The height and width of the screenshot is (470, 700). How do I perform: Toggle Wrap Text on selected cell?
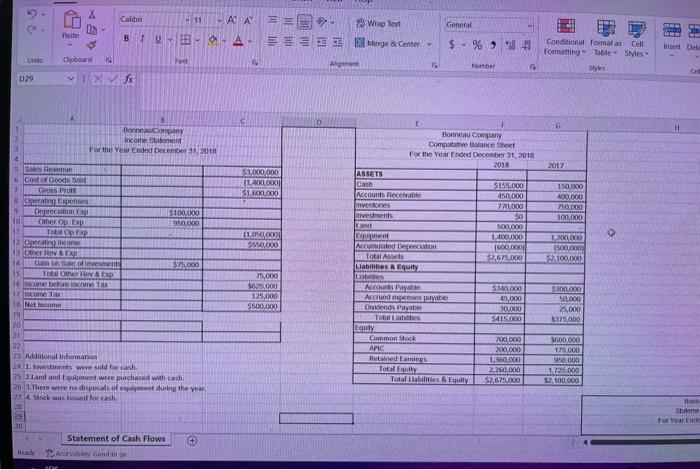pyautogui.click(x=379, y=24)
